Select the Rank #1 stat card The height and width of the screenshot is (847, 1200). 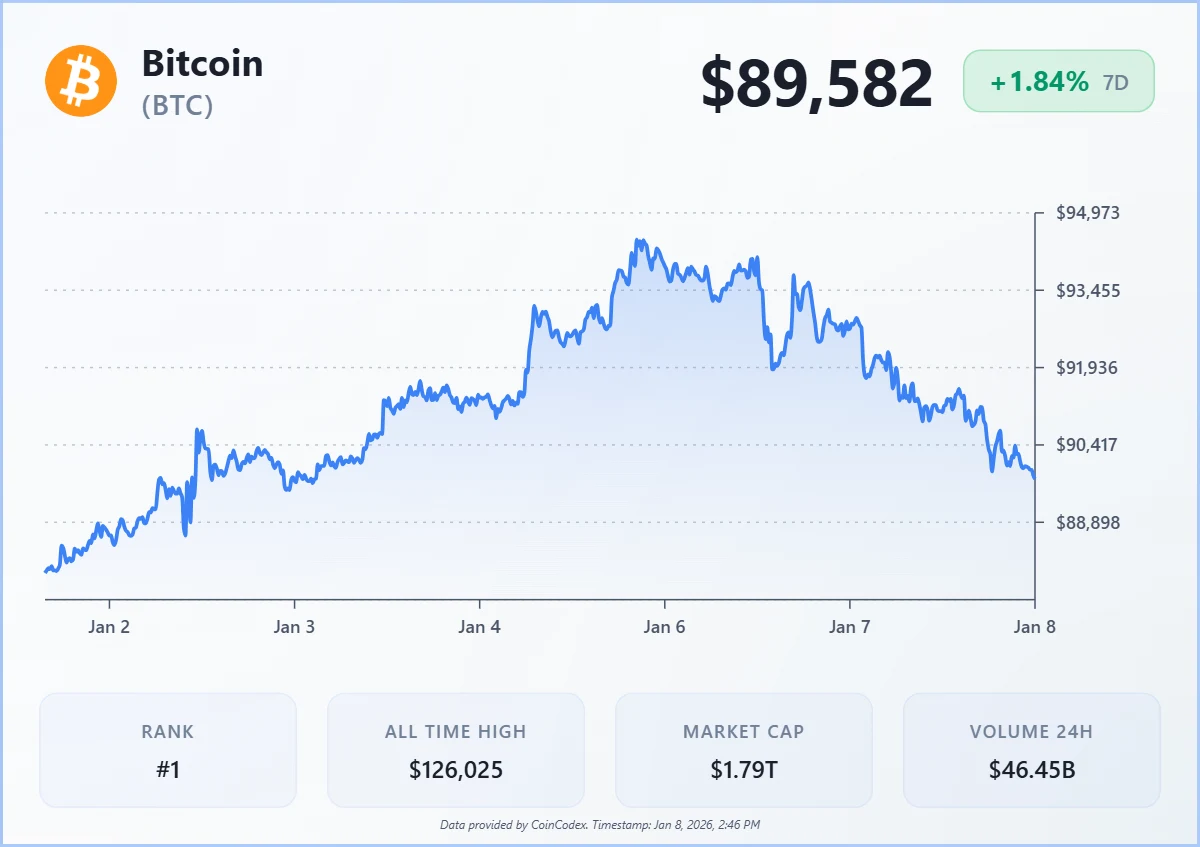point(168,750)
